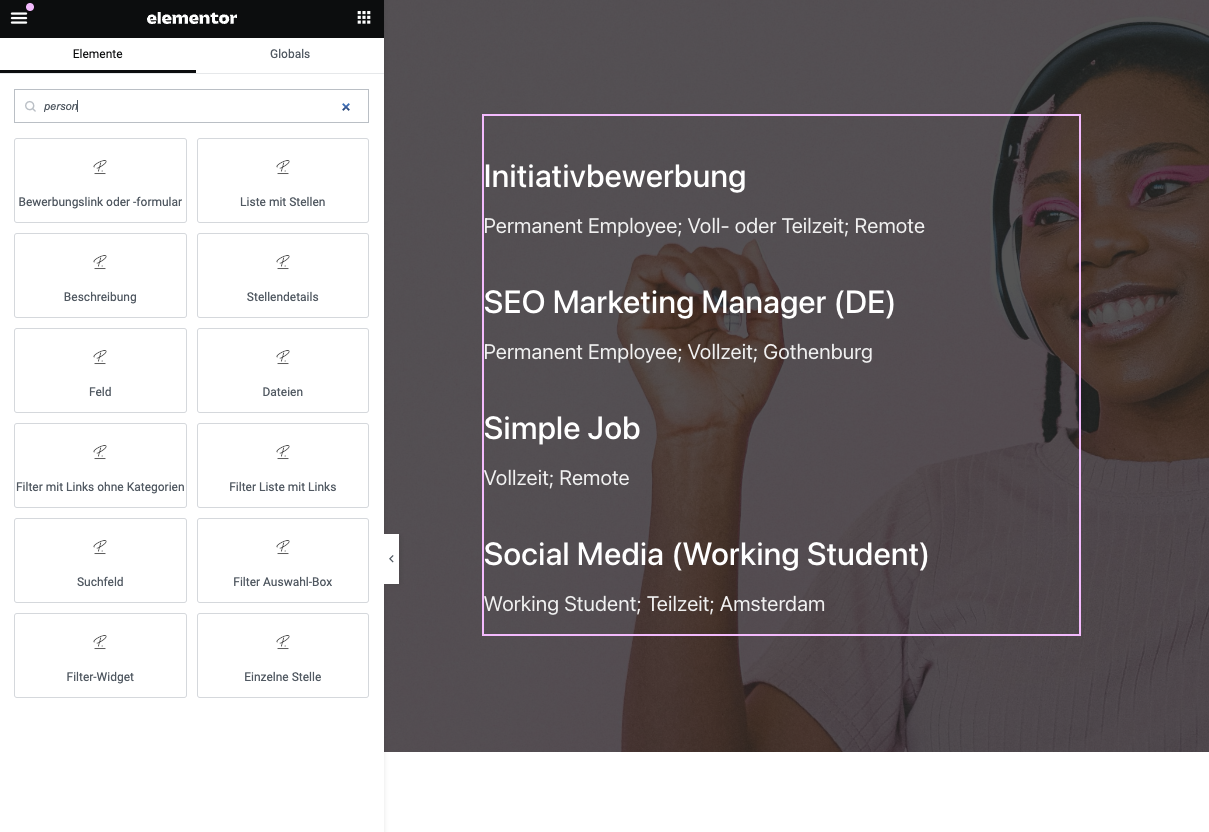Switch to the Elemente tab
Screen dimensions: 1209x832
coord(98,54)
